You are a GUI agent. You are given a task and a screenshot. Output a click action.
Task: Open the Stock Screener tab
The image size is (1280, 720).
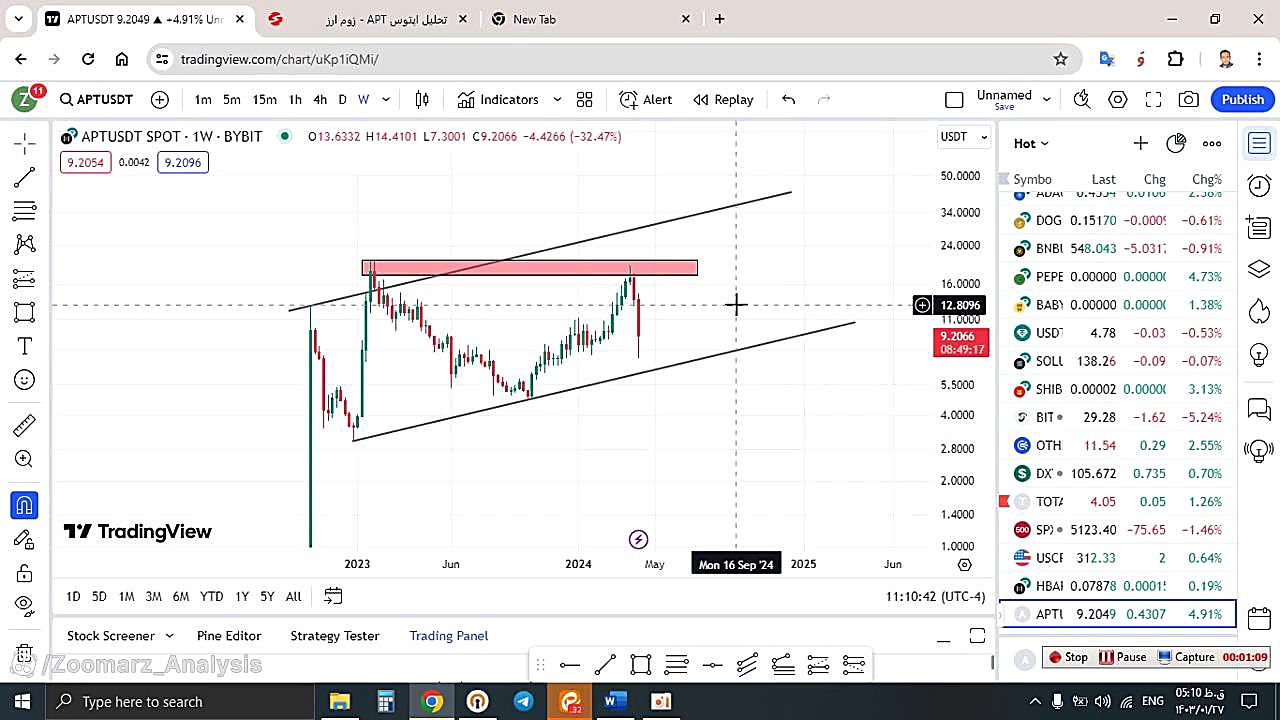click(110, 636)
